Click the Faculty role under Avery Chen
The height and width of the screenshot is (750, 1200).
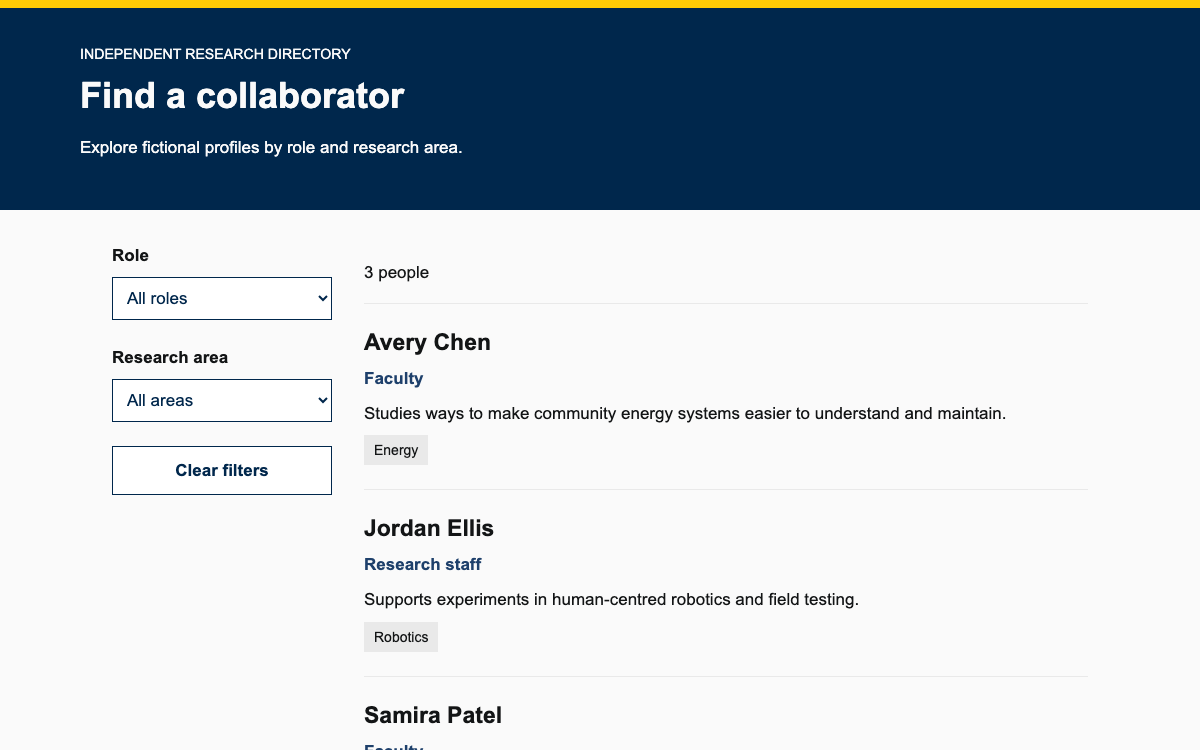point(393,378)
